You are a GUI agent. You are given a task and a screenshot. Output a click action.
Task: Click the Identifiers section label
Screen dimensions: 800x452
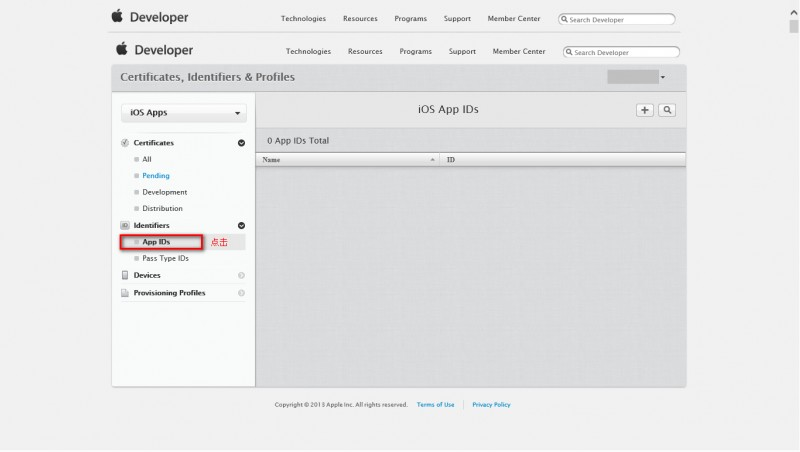(x=152, y=225)
